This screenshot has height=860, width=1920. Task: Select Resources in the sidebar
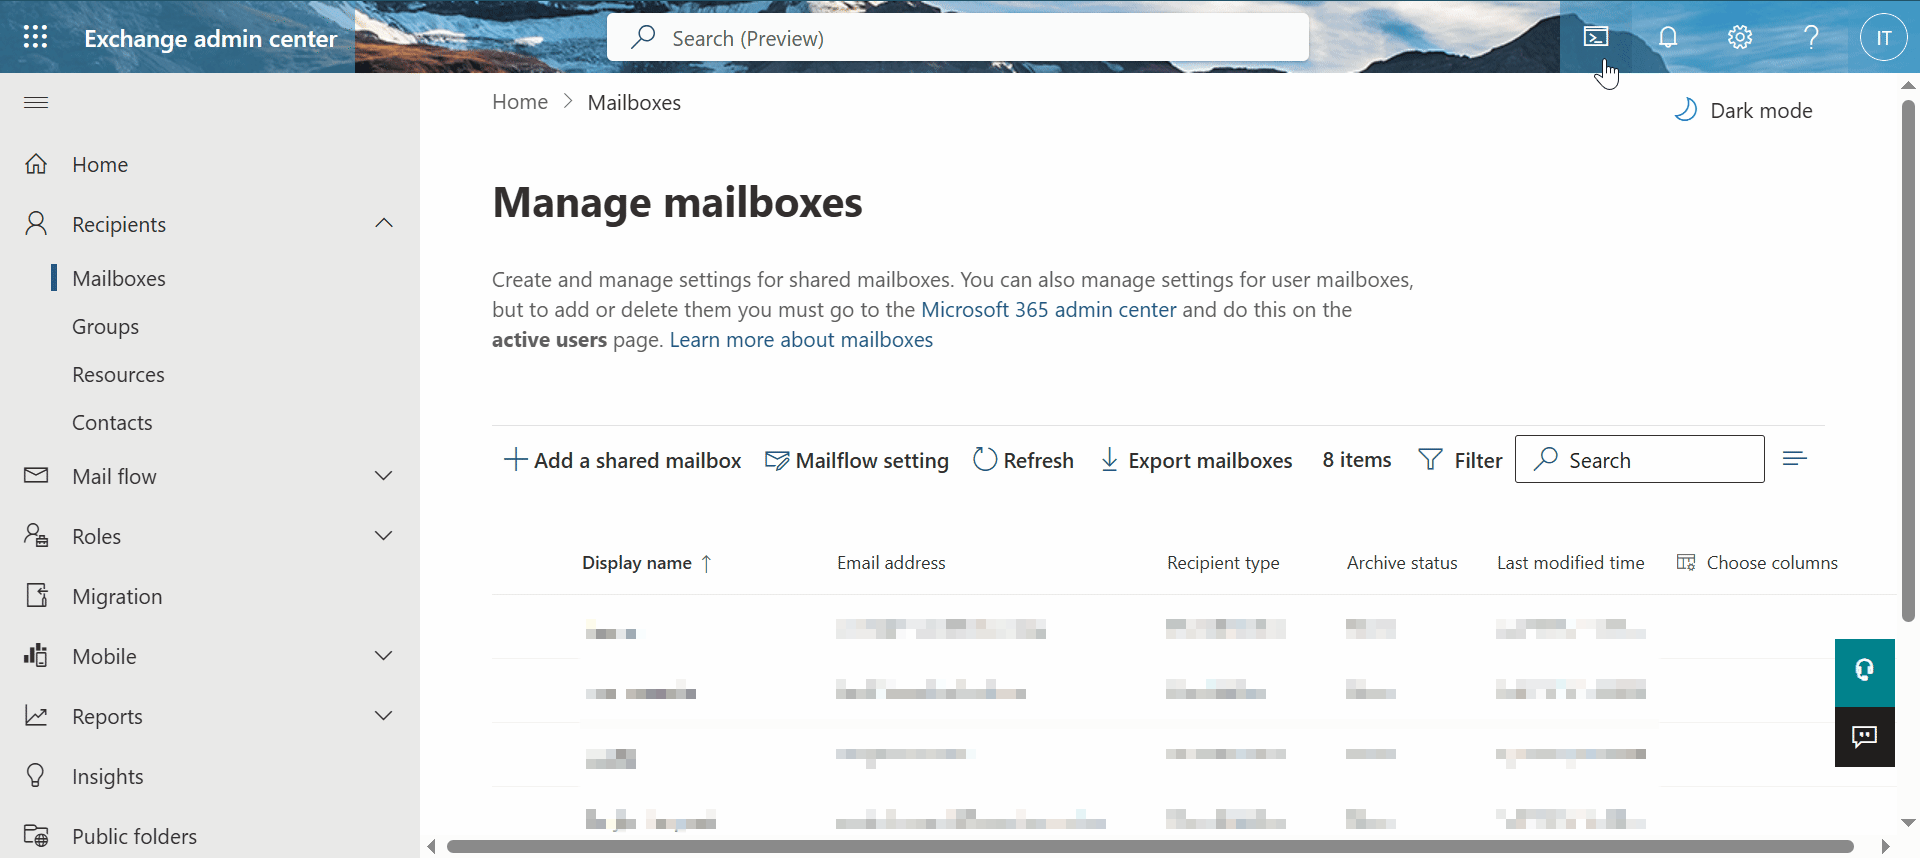tap(118, 375)
